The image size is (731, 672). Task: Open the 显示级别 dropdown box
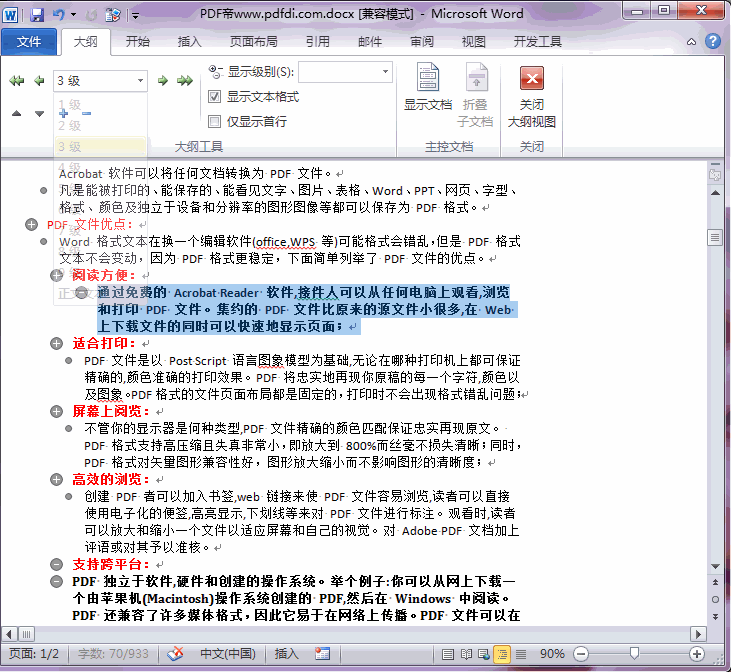[x=345, y=72]
